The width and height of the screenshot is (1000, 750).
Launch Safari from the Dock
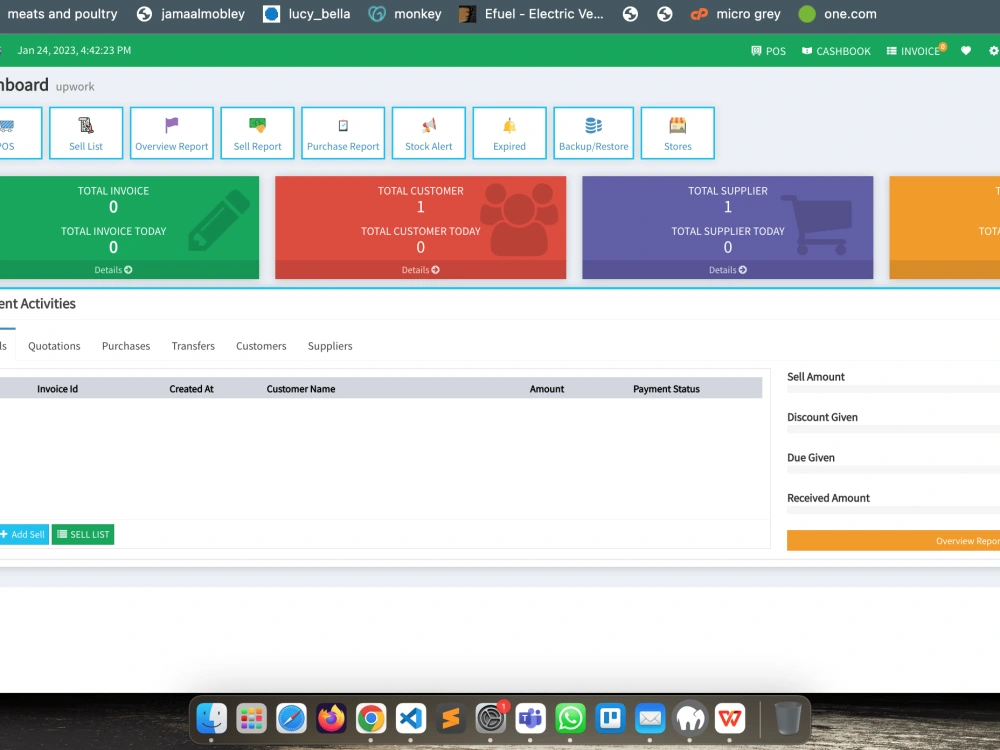[x=291, y=719]
